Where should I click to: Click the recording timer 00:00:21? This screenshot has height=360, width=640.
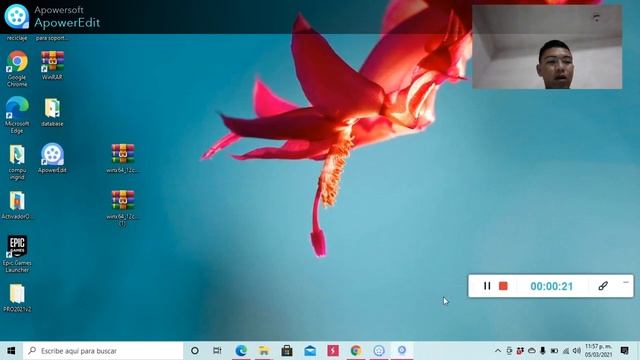551,286
